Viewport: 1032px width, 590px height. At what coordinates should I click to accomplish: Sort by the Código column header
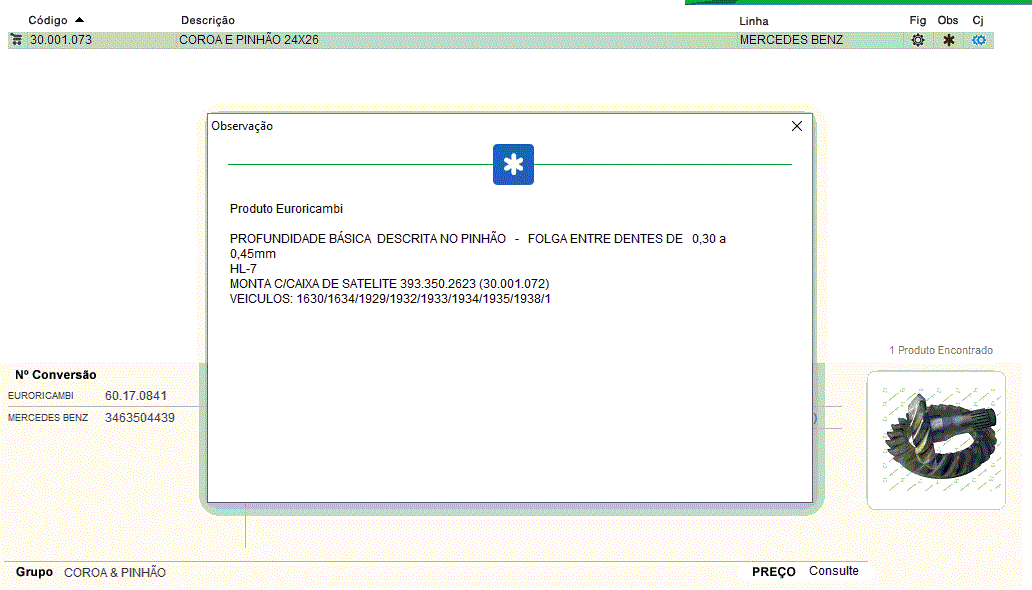point(48,20)
